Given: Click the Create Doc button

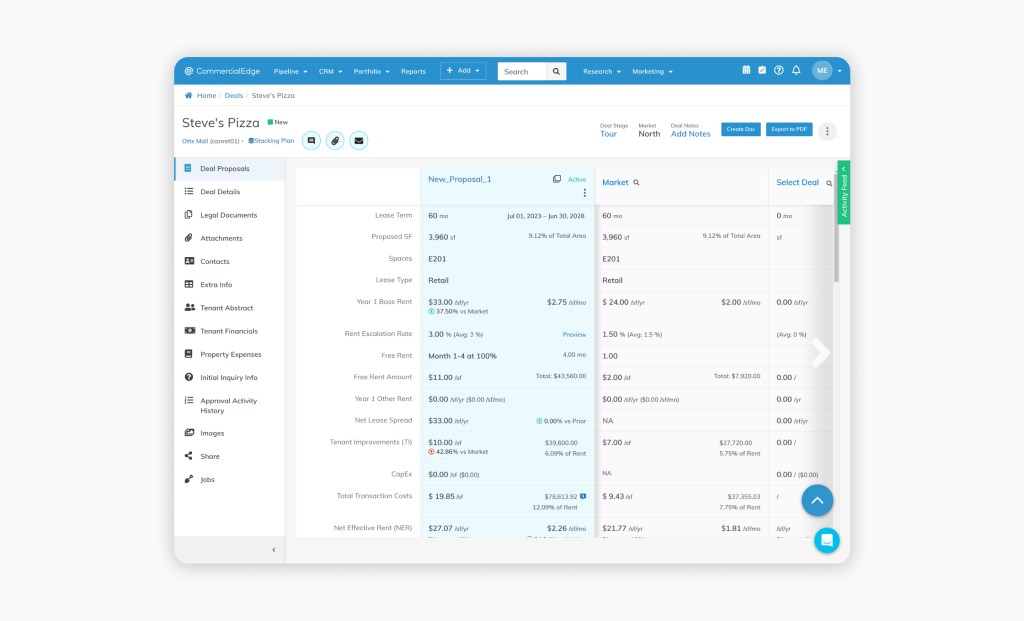Looking at the screenshot, I should click(741, 129).
